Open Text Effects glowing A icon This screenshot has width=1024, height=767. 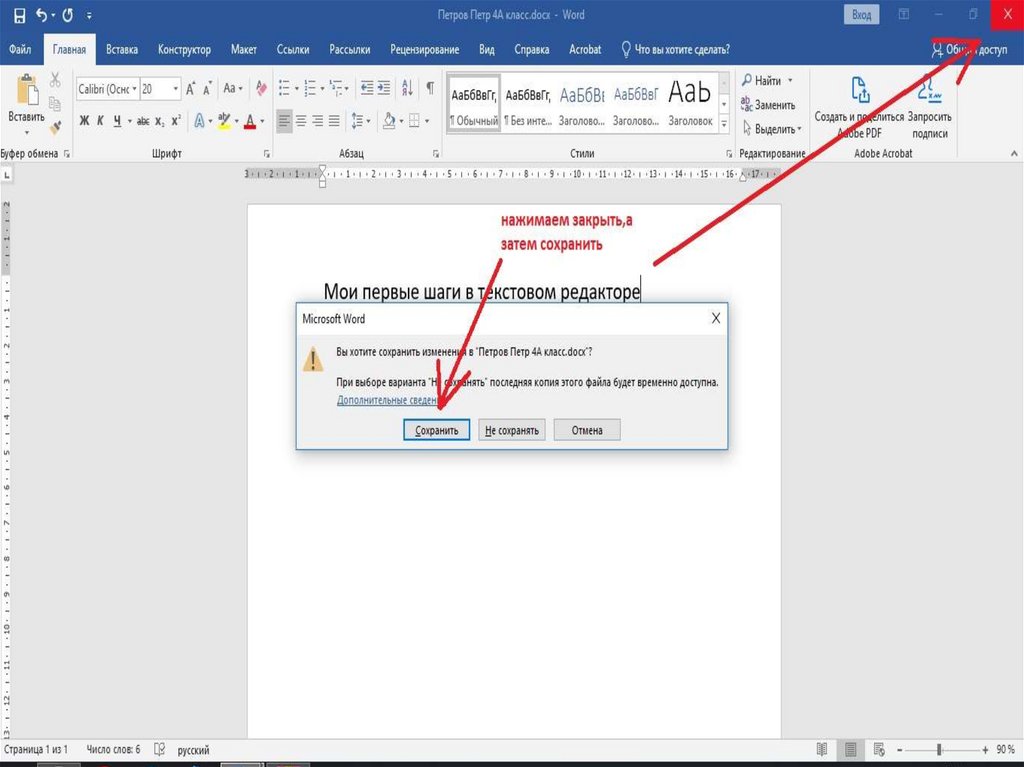point(199,121)
